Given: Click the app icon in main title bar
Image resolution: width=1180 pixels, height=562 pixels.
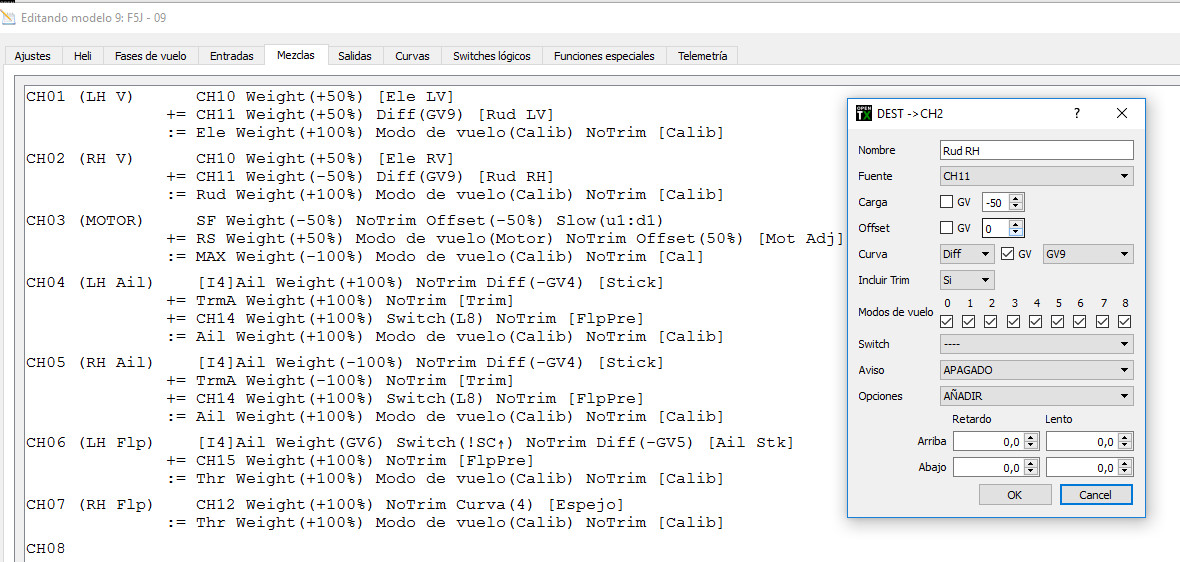Looking at the screenshot, I should (9, 16).
